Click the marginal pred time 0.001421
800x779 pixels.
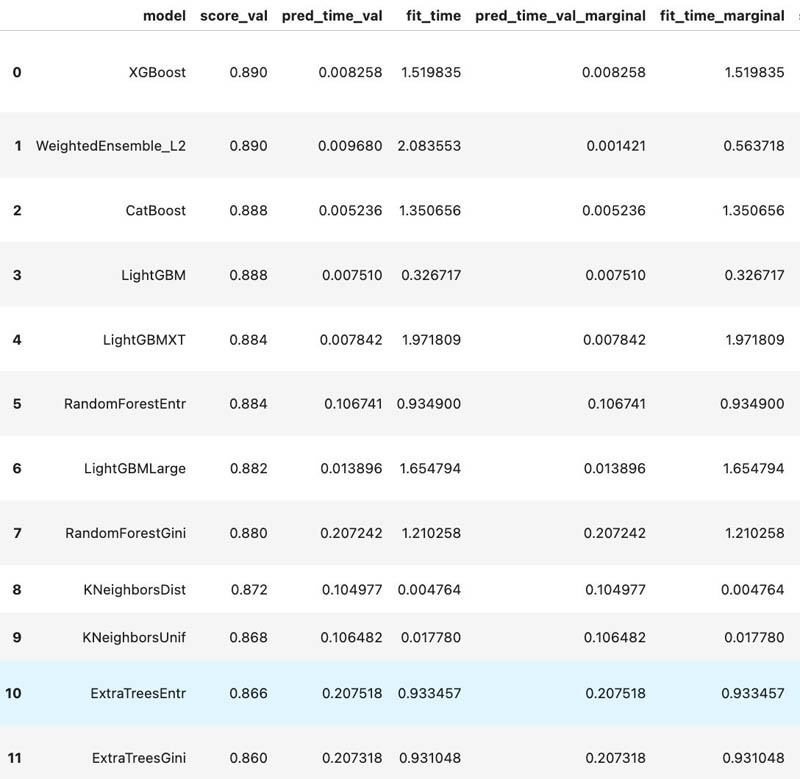tap(616, 146)
